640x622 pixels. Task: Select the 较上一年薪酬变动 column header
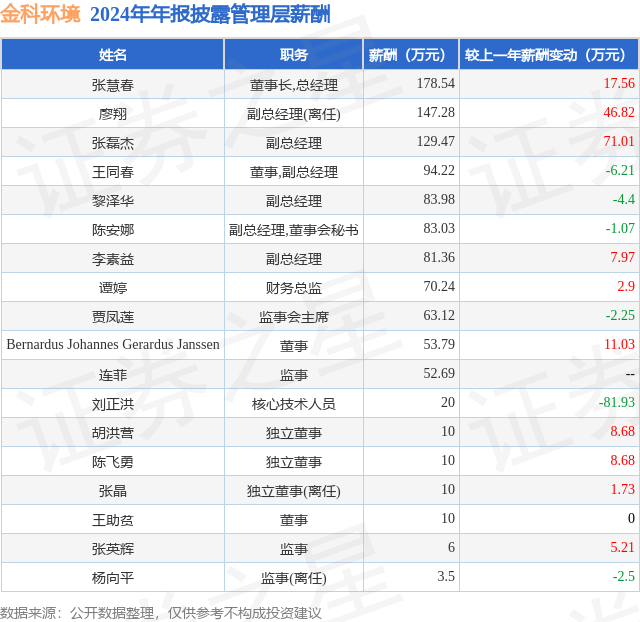point(549,55)
